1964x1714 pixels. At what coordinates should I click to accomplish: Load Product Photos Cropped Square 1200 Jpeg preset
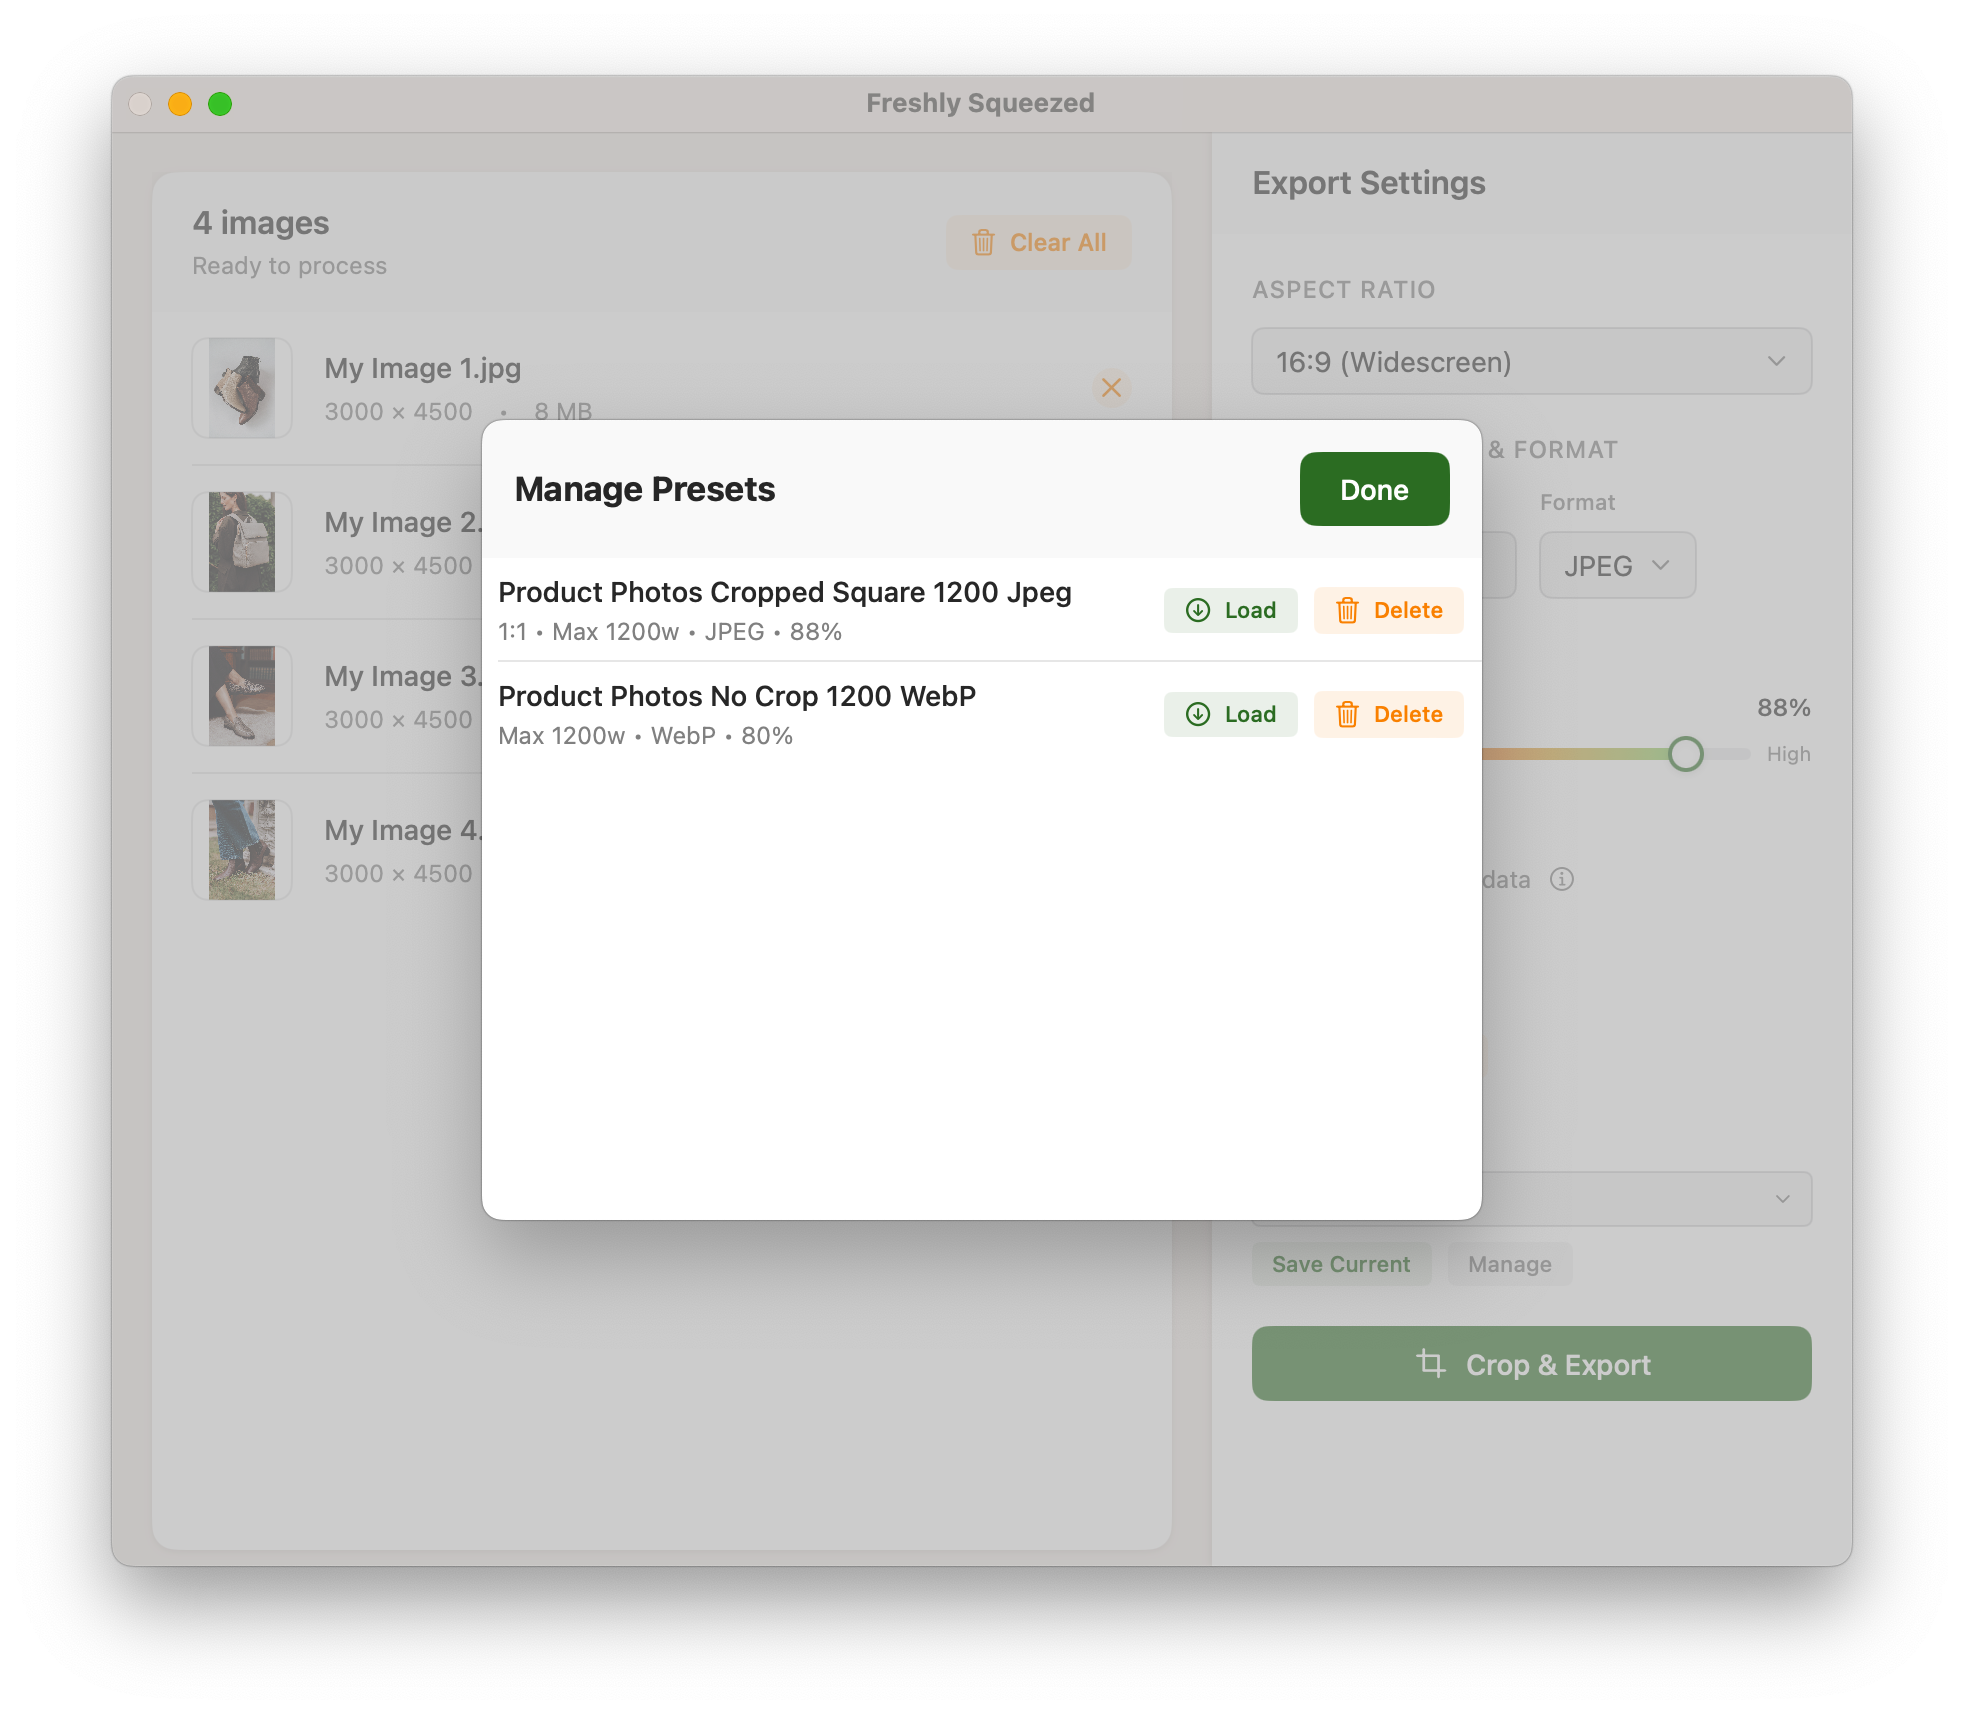pos(1230,610)
